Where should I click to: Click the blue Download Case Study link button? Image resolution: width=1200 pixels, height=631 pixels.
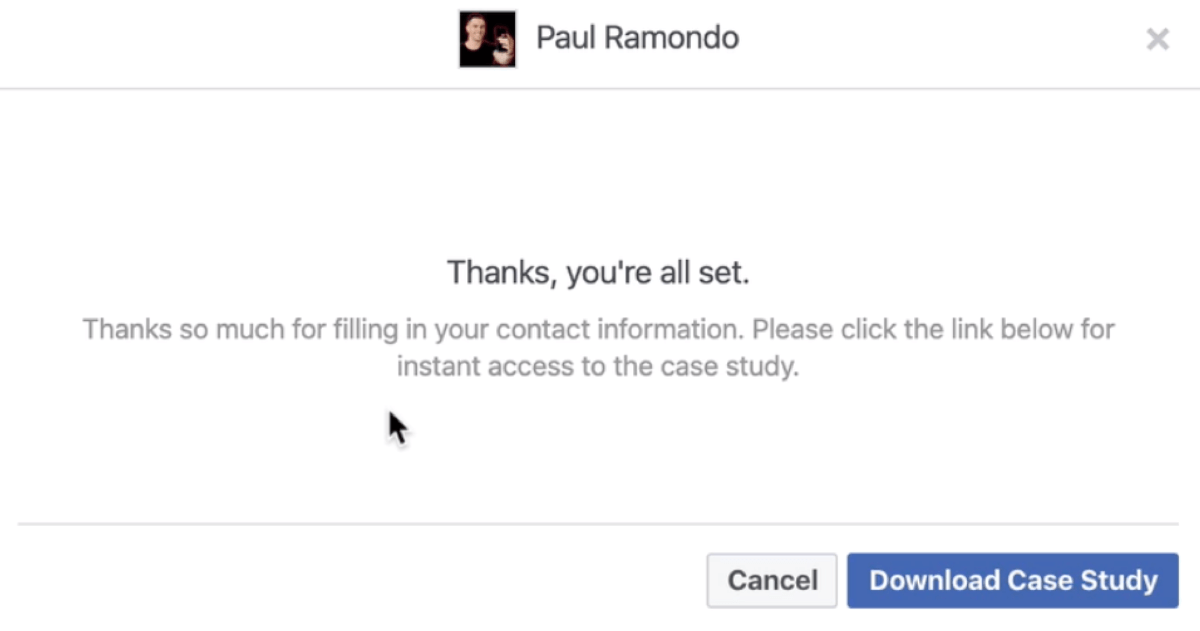[1013, 581]
